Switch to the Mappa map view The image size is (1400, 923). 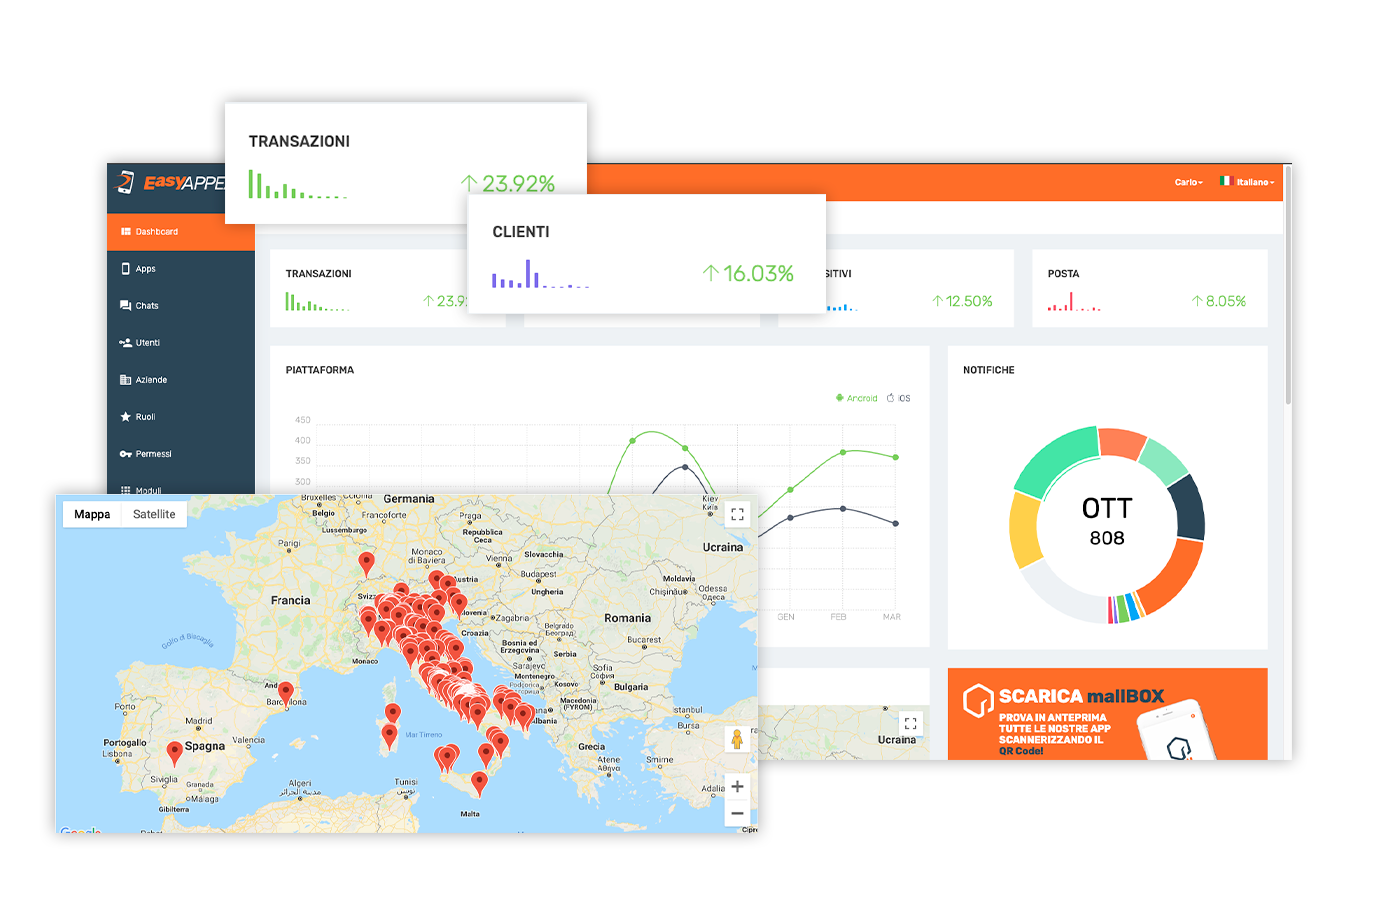(92, 514)
